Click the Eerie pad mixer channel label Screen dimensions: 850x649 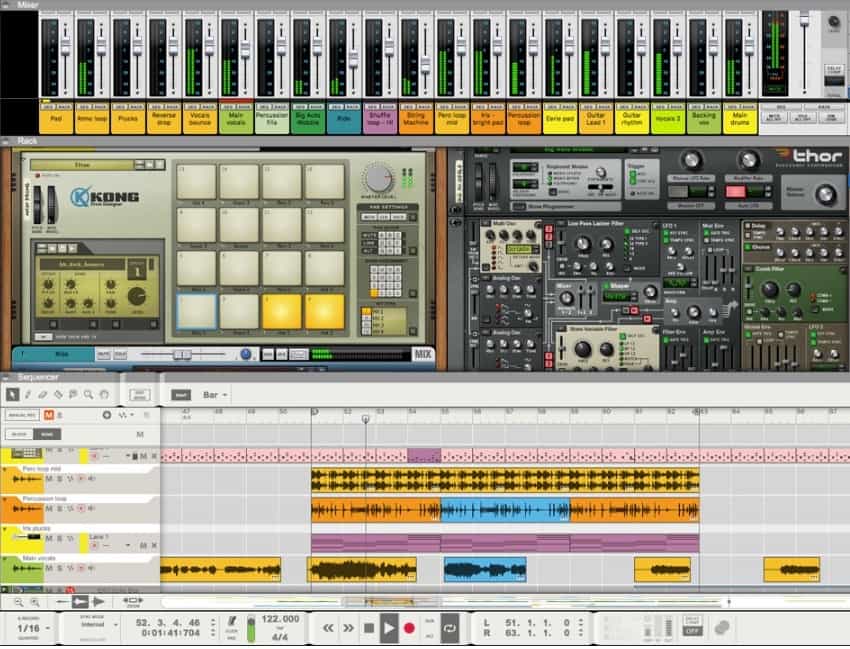click(x=560, y=119)
